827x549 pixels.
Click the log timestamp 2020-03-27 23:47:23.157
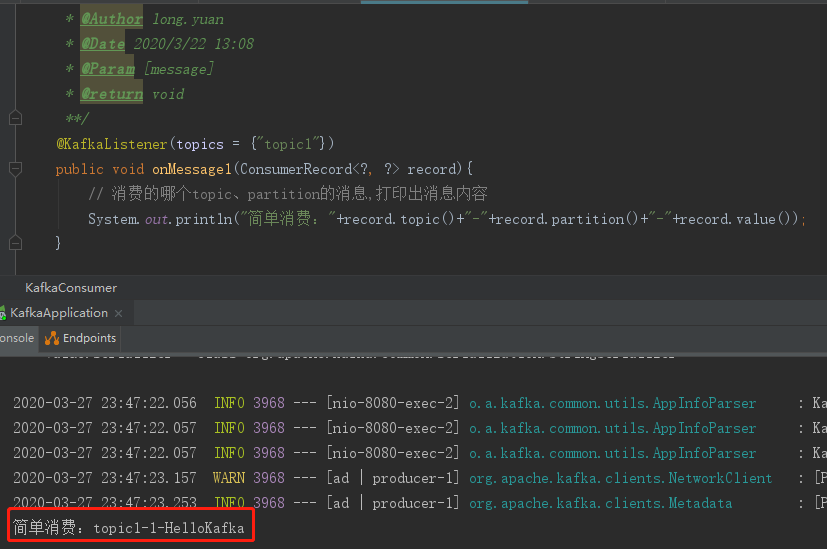point(104,478)
